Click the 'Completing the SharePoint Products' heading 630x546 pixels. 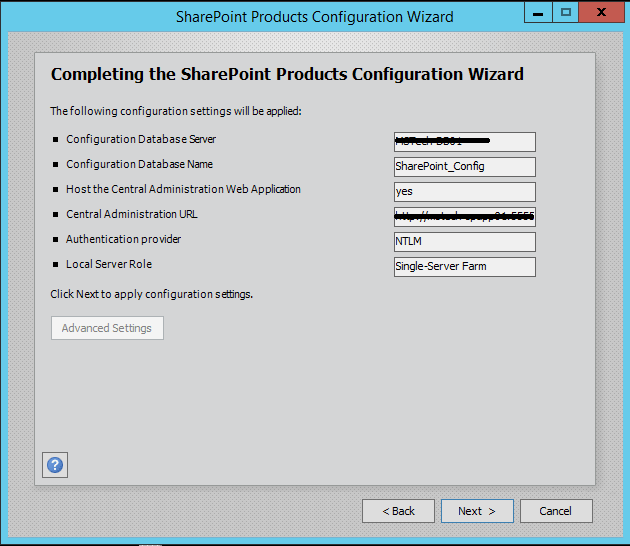287,75
